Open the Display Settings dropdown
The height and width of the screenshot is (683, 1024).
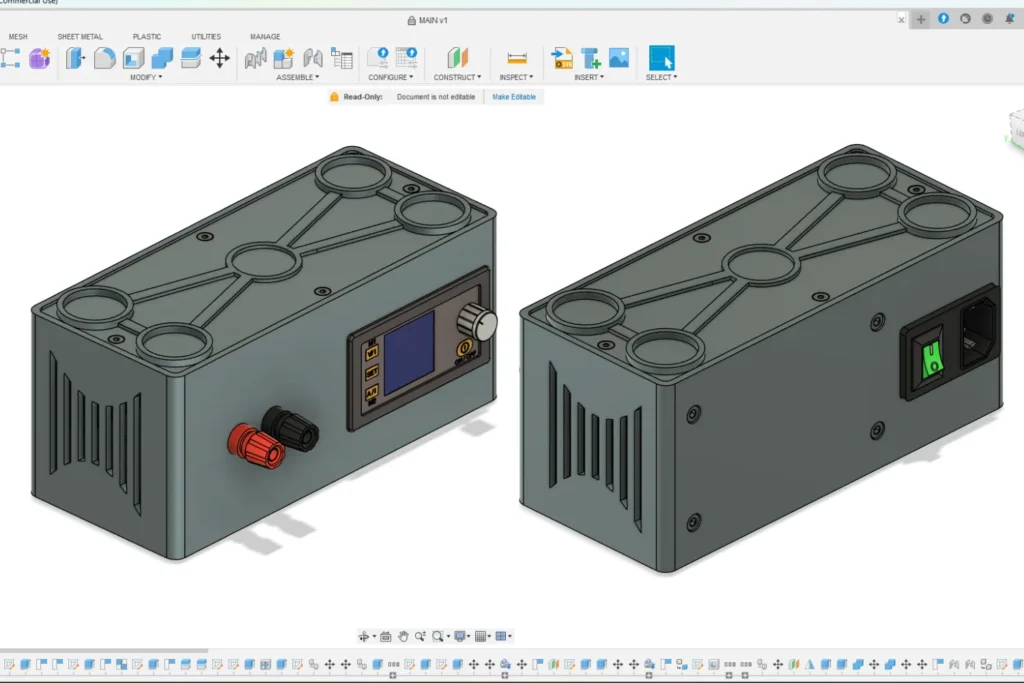tap(461, 636)
